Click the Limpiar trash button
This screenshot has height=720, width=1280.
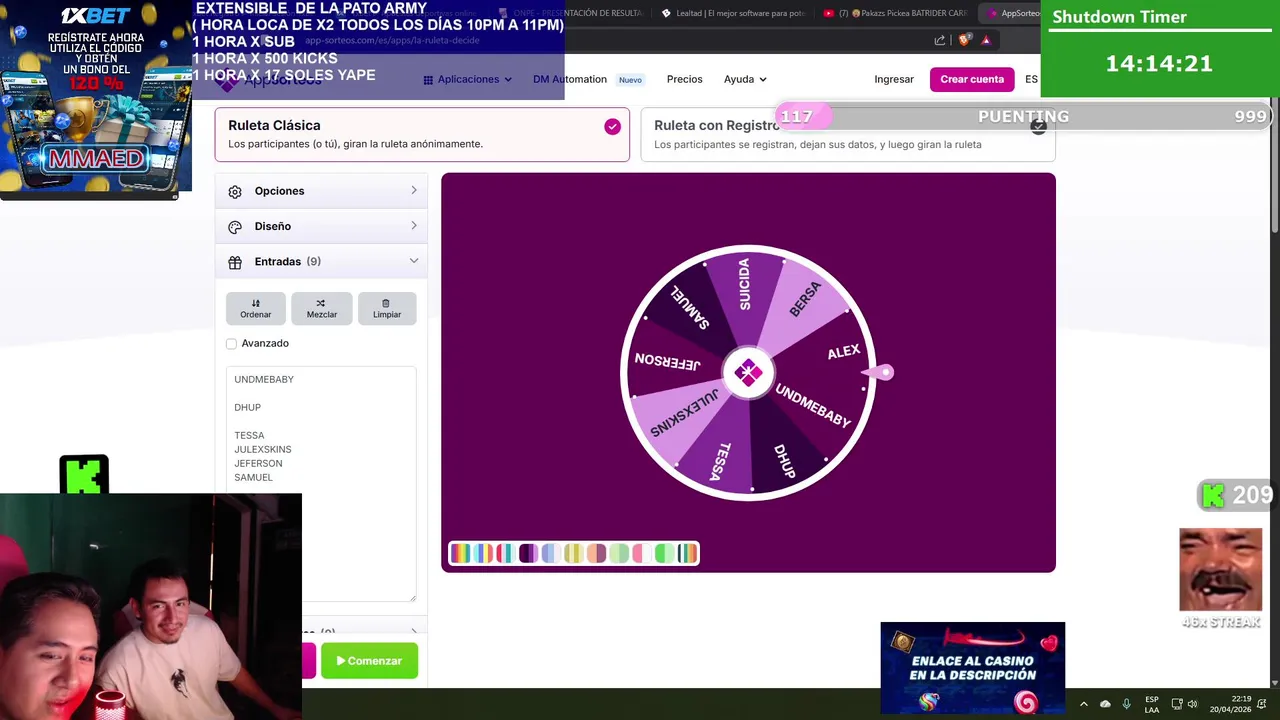(387, 308)
